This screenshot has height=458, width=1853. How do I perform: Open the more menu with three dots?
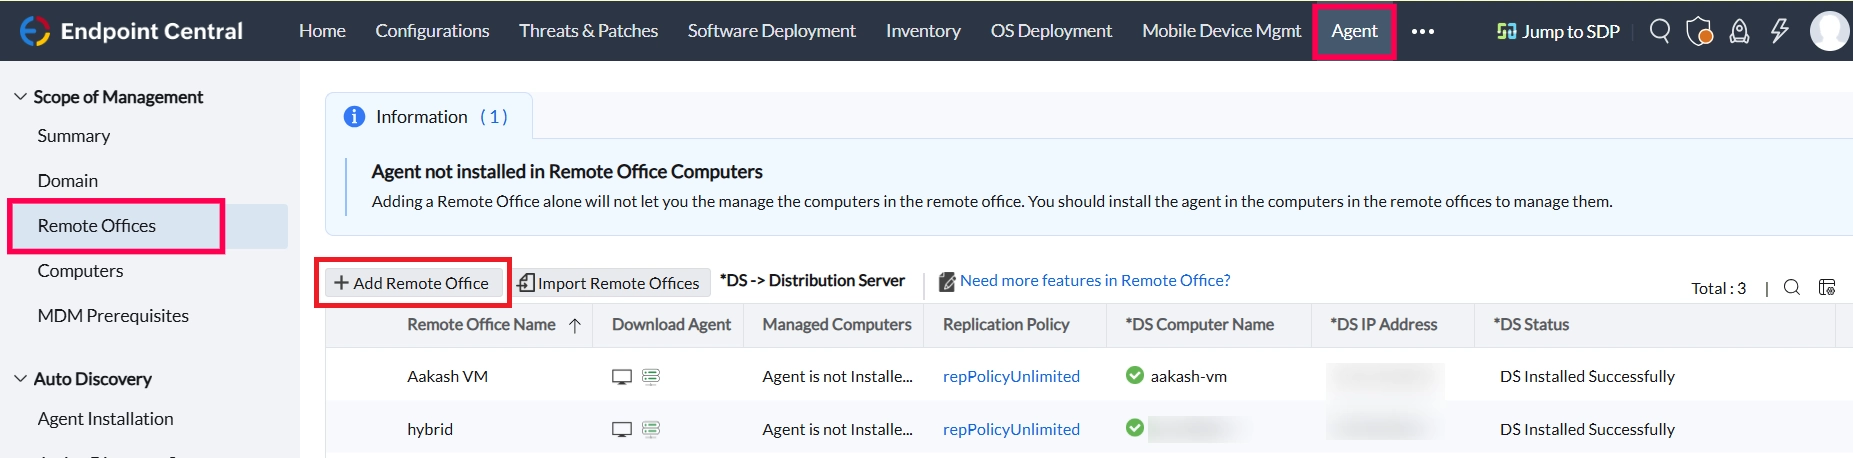point(1423,31)
